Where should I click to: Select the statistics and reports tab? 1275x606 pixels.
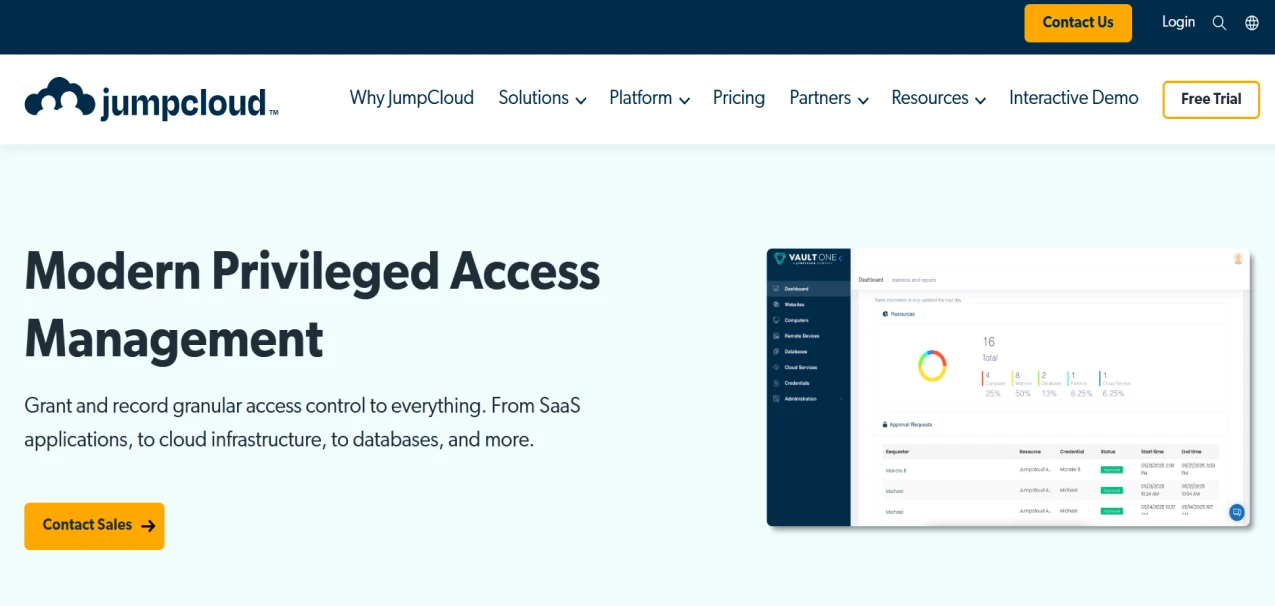[x=914, y=280]
